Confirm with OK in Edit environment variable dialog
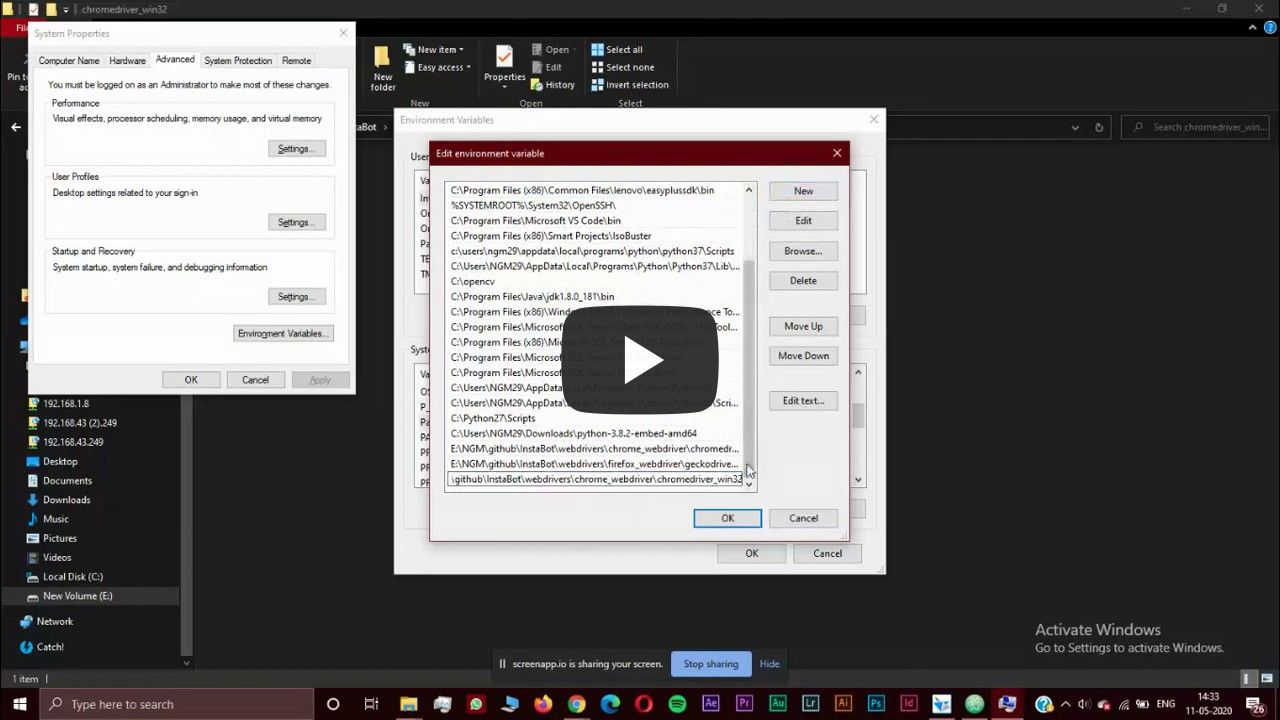 (x=727, y=518)
